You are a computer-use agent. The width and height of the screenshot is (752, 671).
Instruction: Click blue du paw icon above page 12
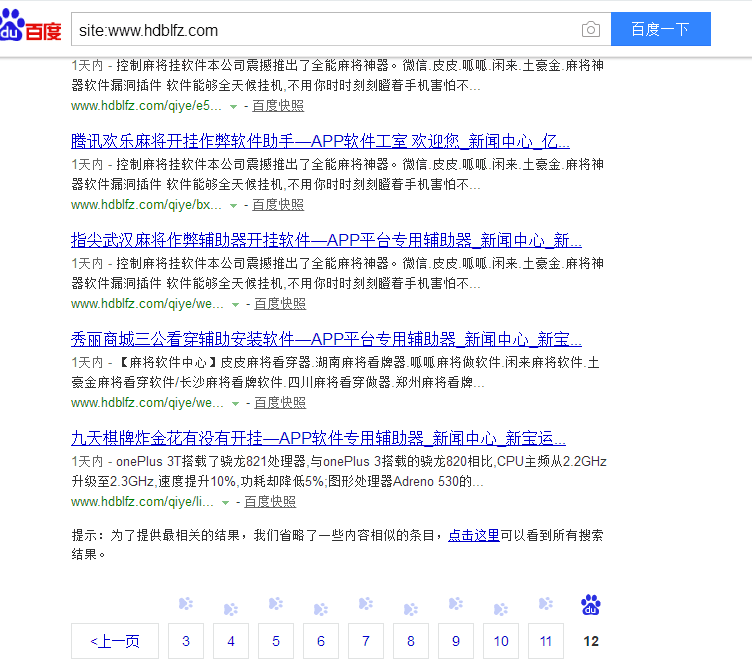click(591, 605)
